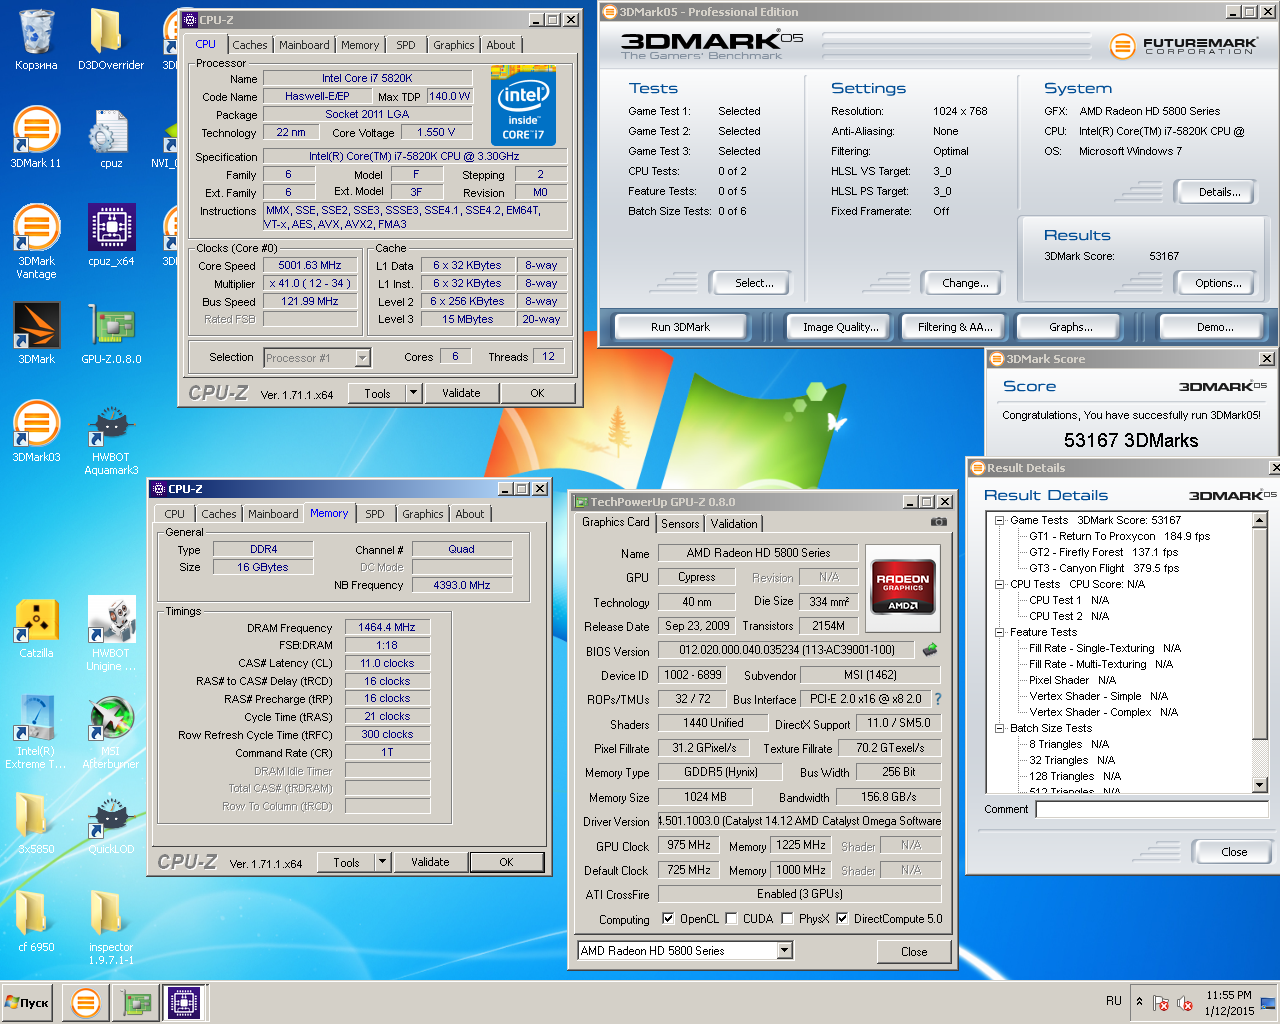Open Tools dropdown arrow in CPU-Z Memory window
The width and height of the screenshot is (1280, 1024).
click(382, 862)
